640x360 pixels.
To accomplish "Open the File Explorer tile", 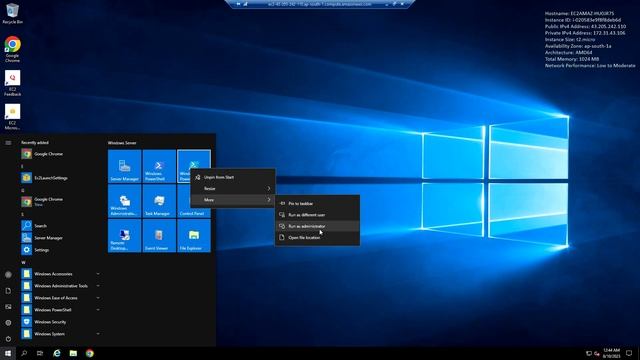I will pyautogui.click(x=194, y=236).
